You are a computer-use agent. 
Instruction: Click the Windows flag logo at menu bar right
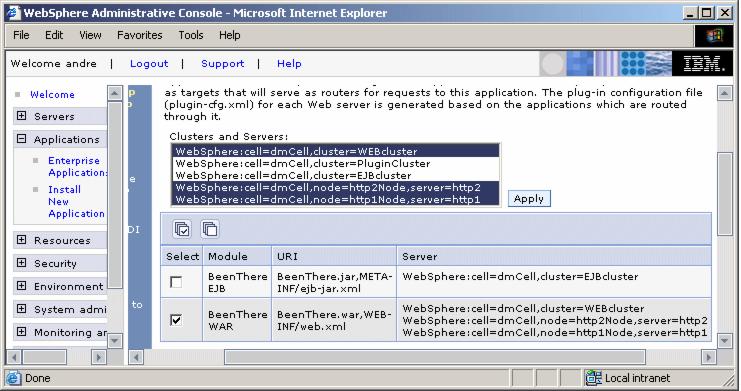click(714, 35)
